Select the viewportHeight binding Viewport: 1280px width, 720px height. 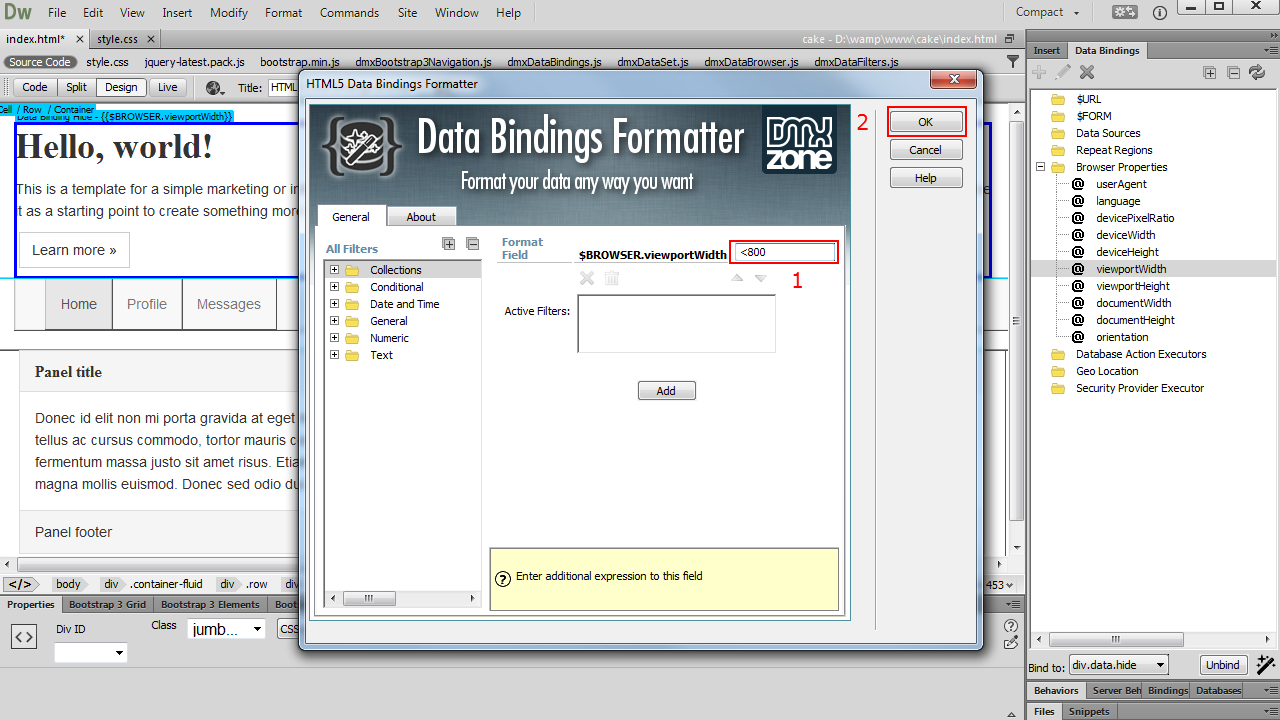tap(1132, 286)
